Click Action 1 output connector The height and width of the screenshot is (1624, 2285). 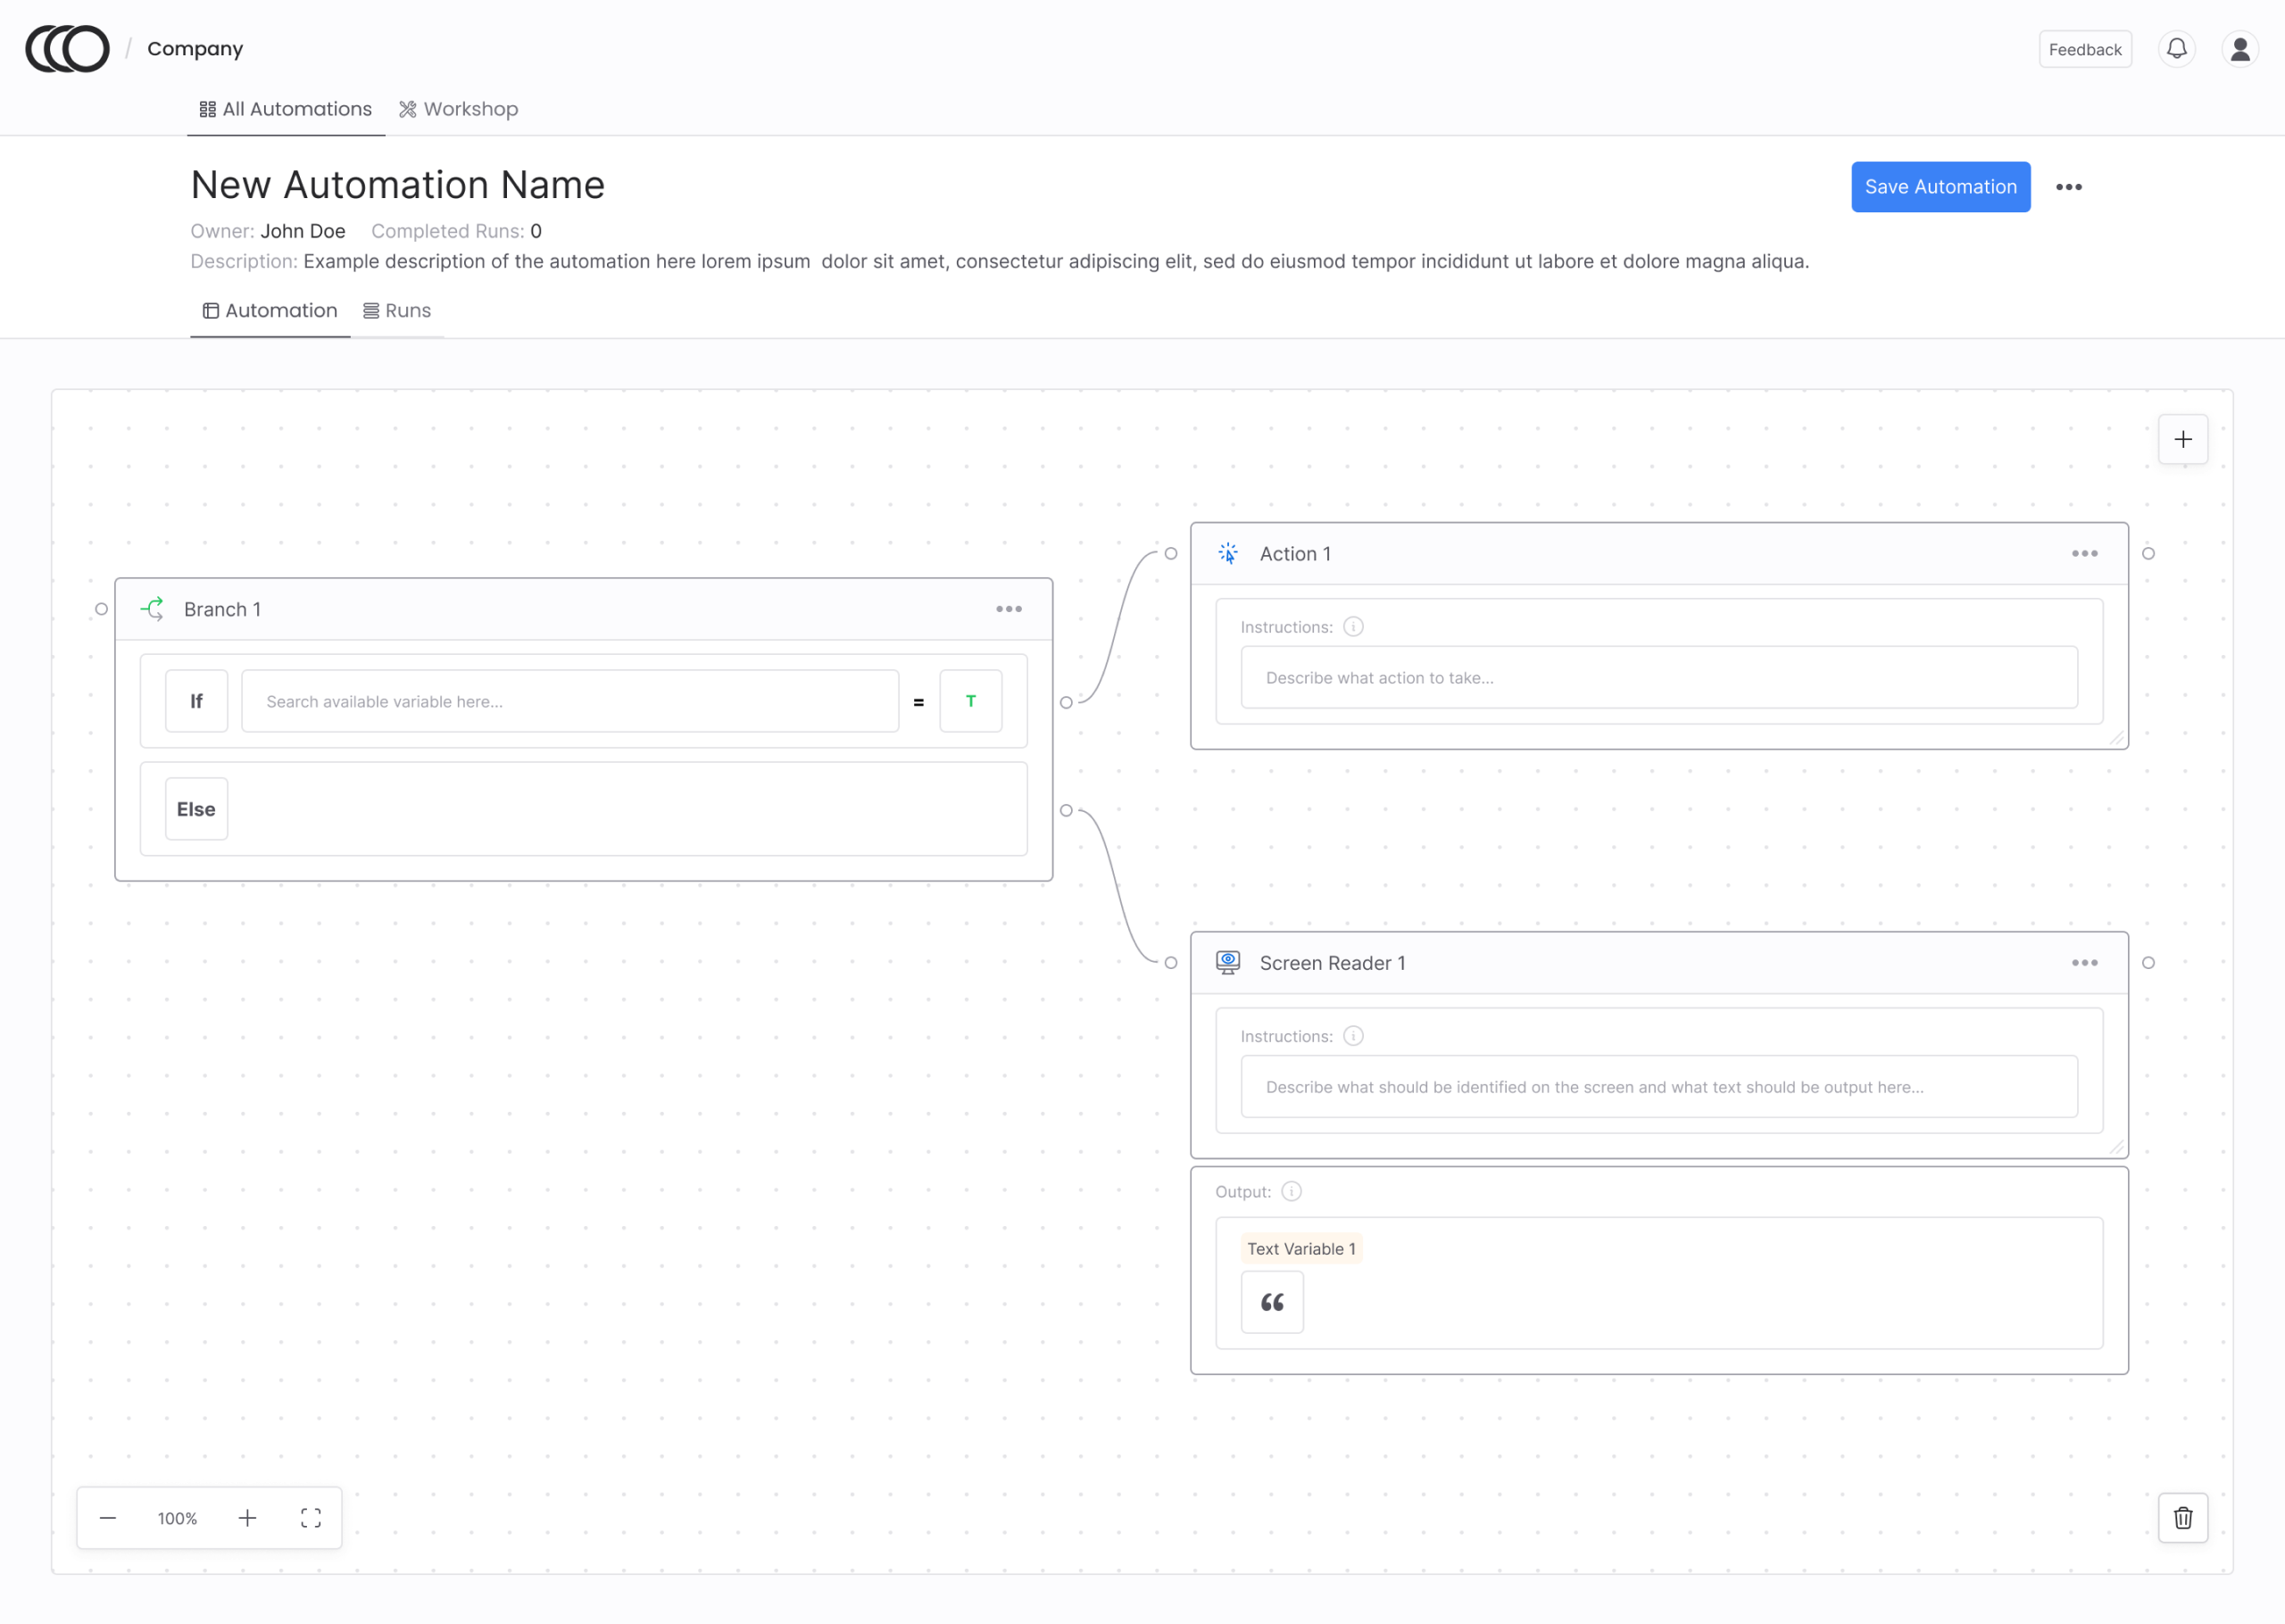[2148, 553]
